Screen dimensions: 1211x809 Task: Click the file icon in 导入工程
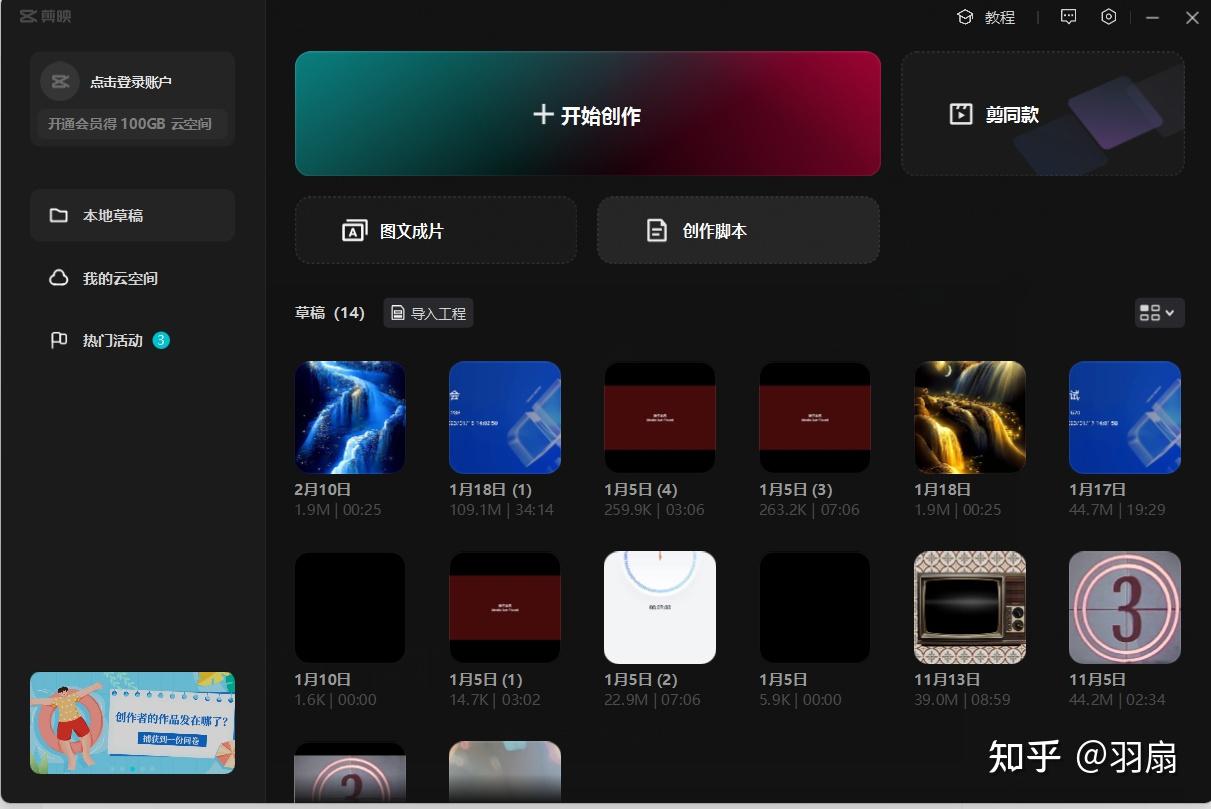tap(398, 313)
